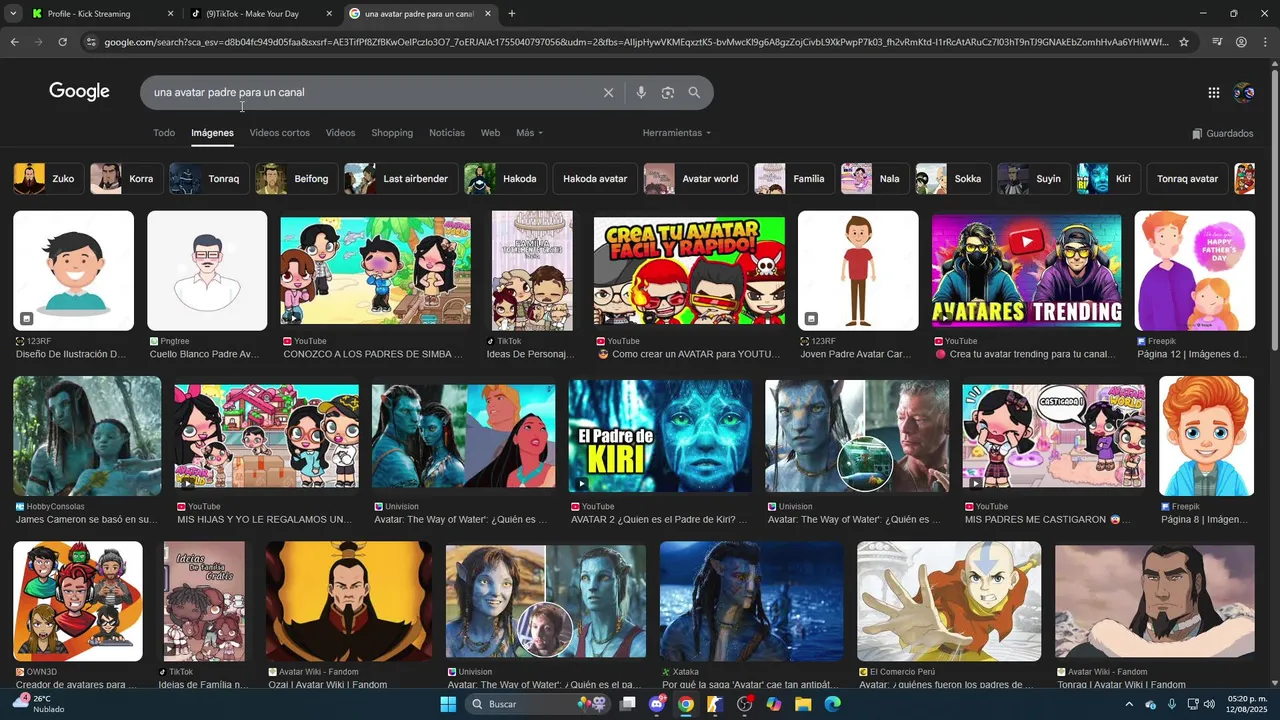This screenshot has width=1280, height=720.
Task: Pick the Kiri suggestion chip
Action: click(x=1107, y=179)
